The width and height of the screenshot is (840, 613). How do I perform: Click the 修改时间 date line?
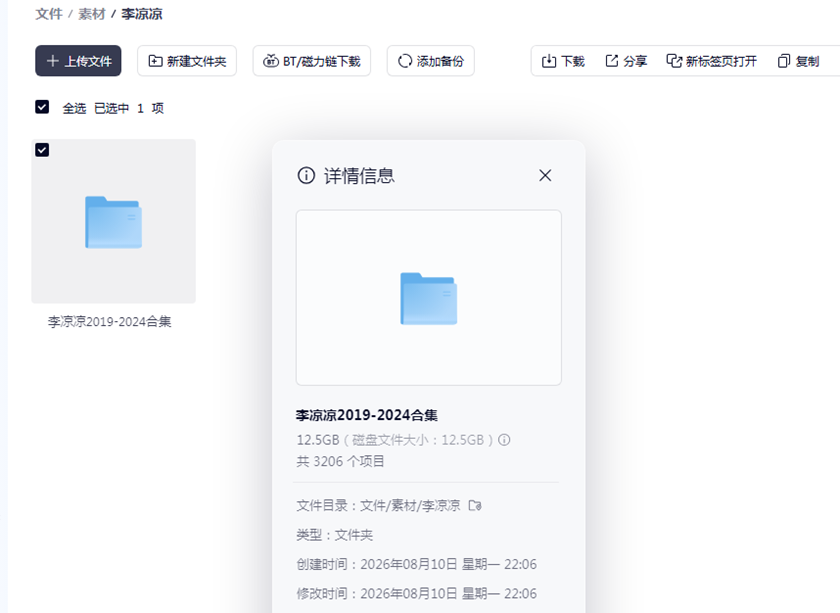[x=417, y=594]
